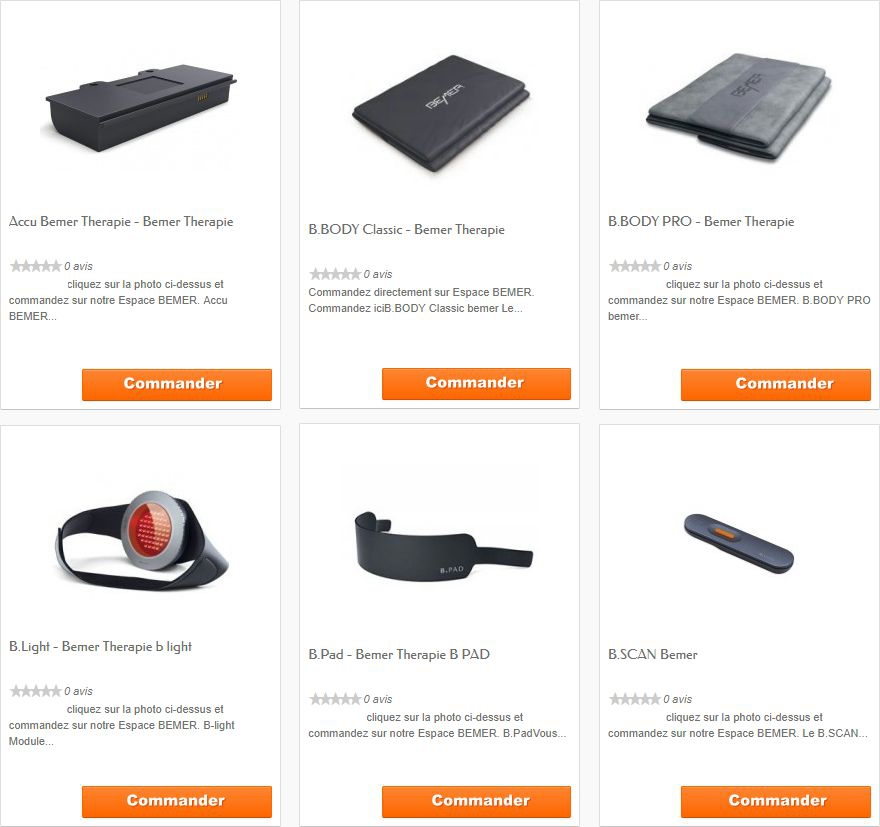
Task: Open the Accu Bemer Therapie title link
Action: coord(121,222)
